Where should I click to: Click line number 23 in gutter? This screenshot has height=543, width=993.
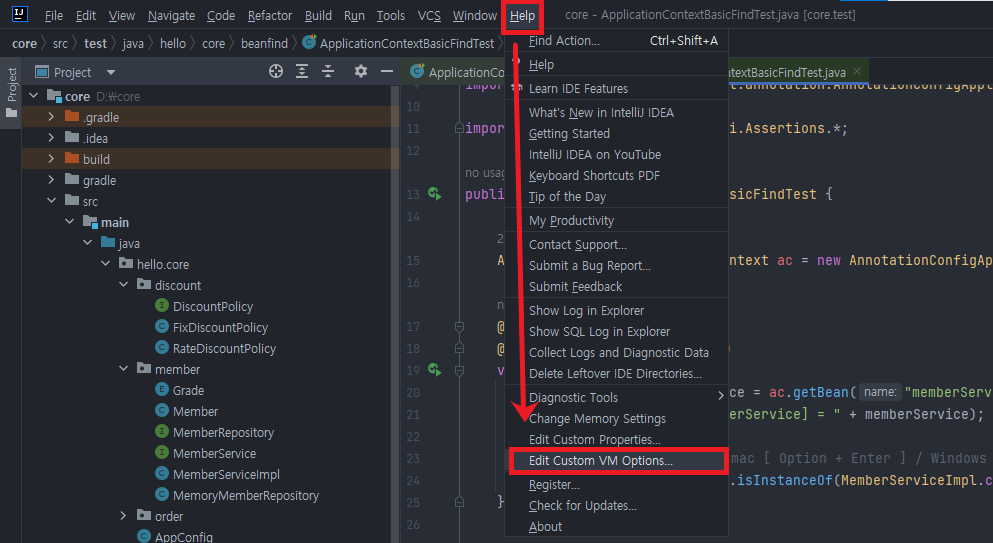[413, 458]
